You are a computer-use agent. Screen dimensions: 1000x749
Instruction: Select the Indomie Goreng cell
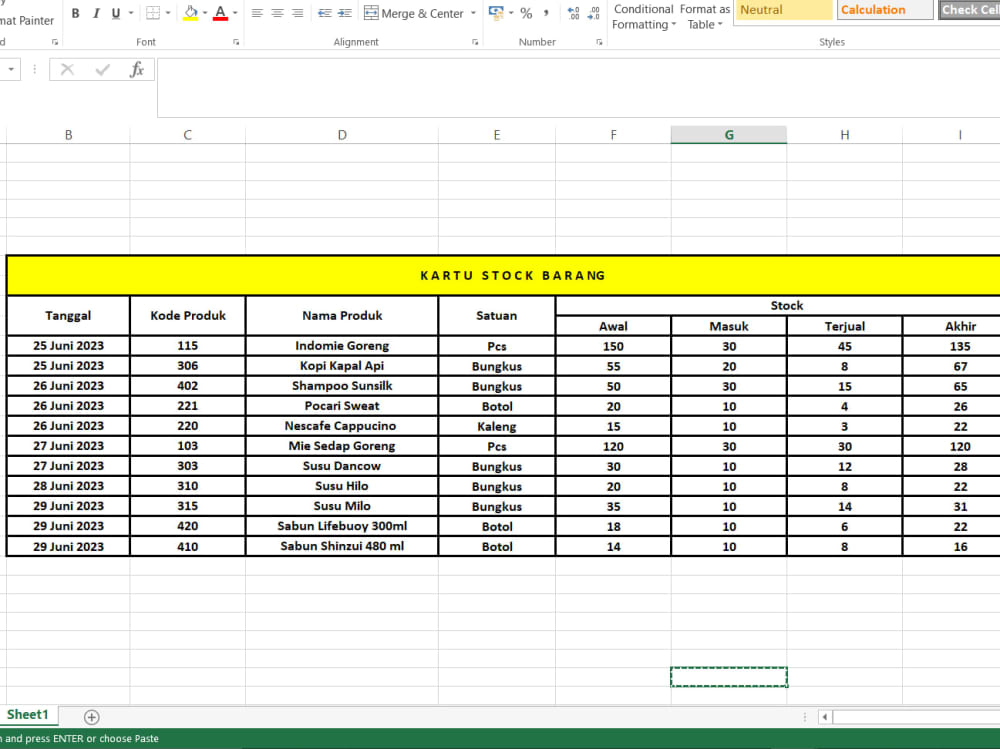[x=342, y=346]
